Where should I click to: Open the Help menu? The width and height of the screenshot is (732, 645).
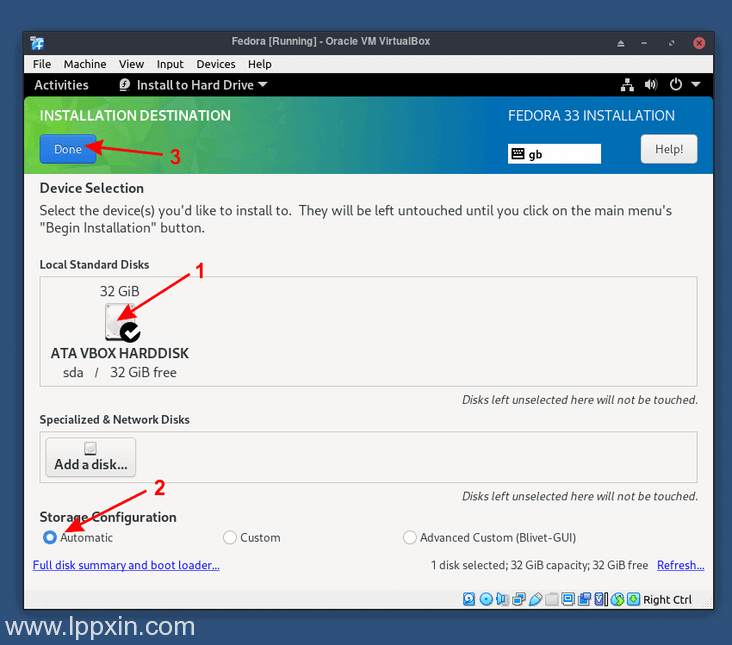click(260, 64)
